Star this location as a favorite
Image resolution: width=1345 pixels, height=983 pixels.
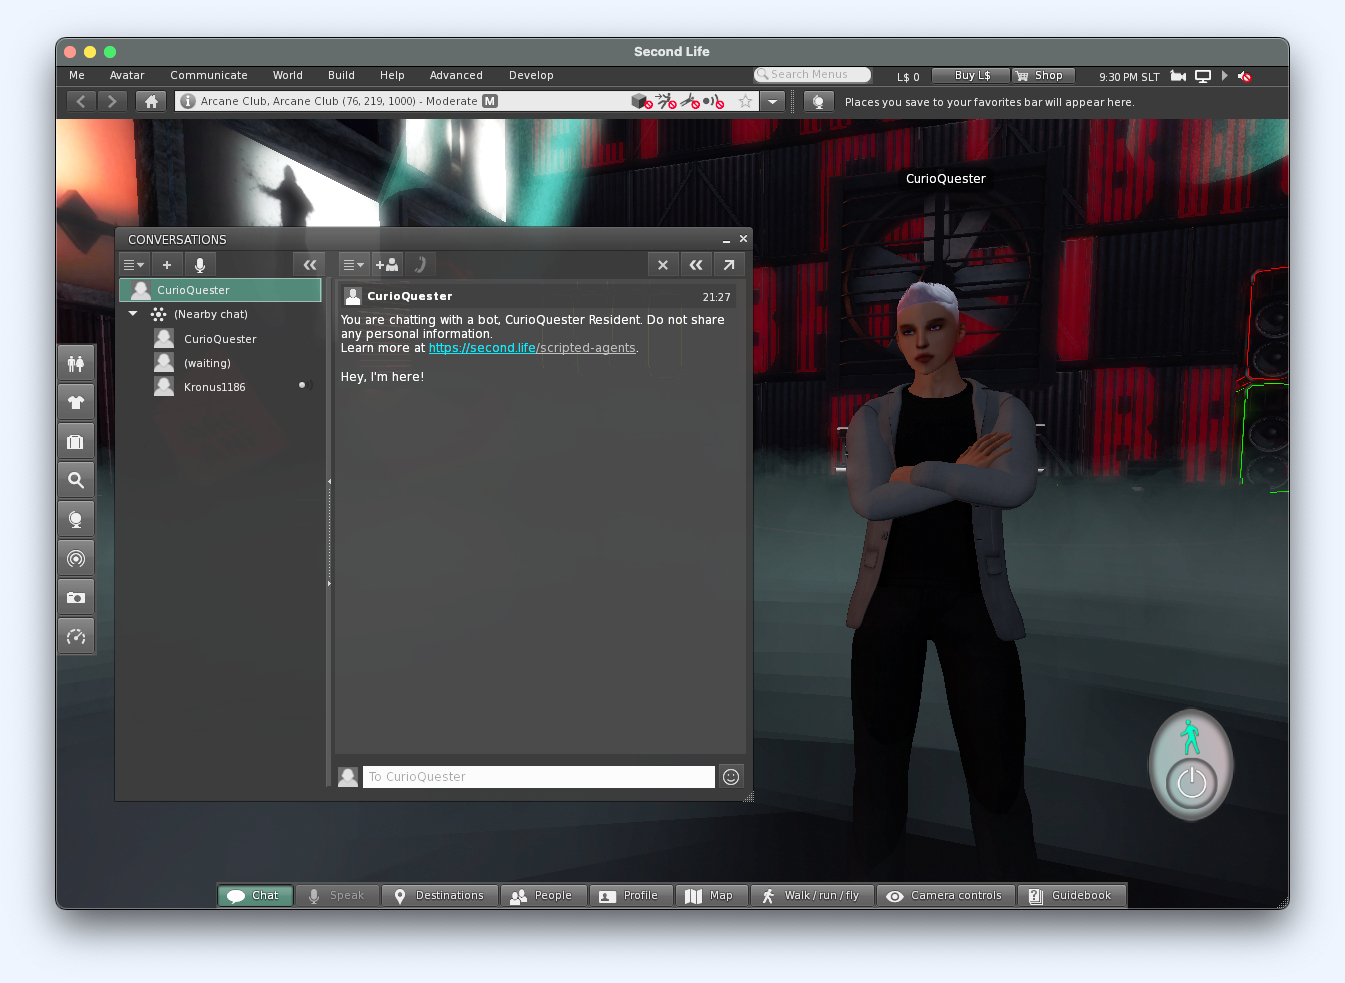pyautogui.click(x=745, y=101)
